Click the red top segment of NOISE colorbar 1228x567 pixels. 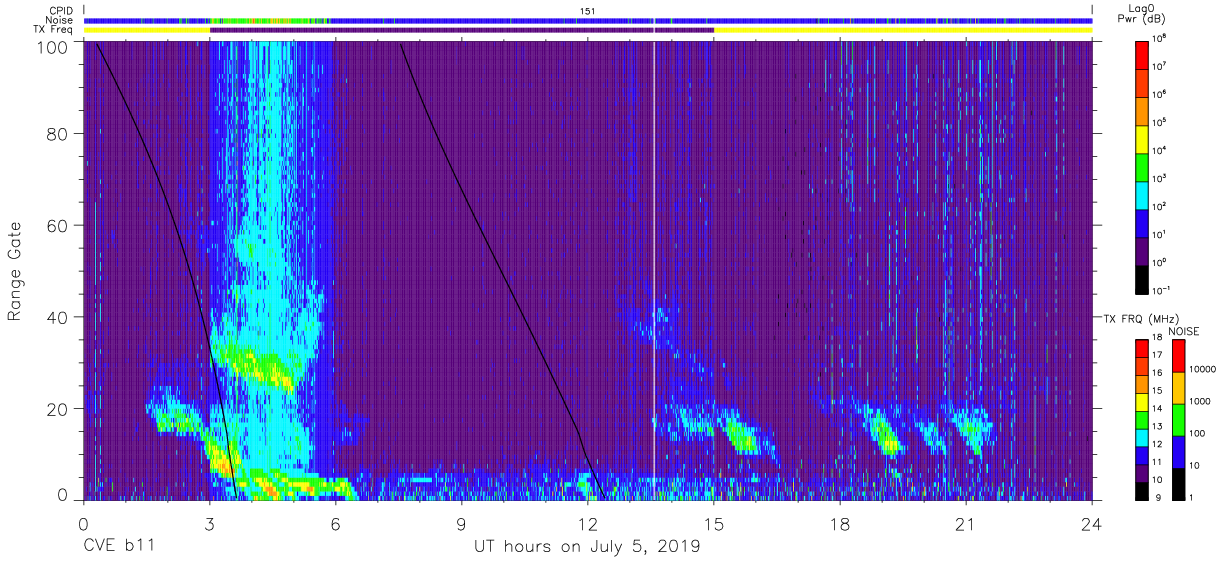click(1178, 356)
